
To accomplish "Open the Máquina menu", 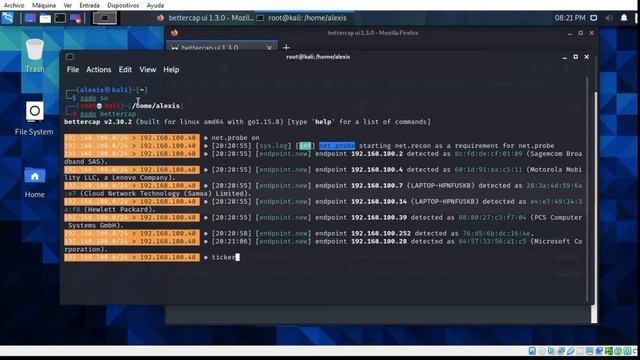I will 44,5.
